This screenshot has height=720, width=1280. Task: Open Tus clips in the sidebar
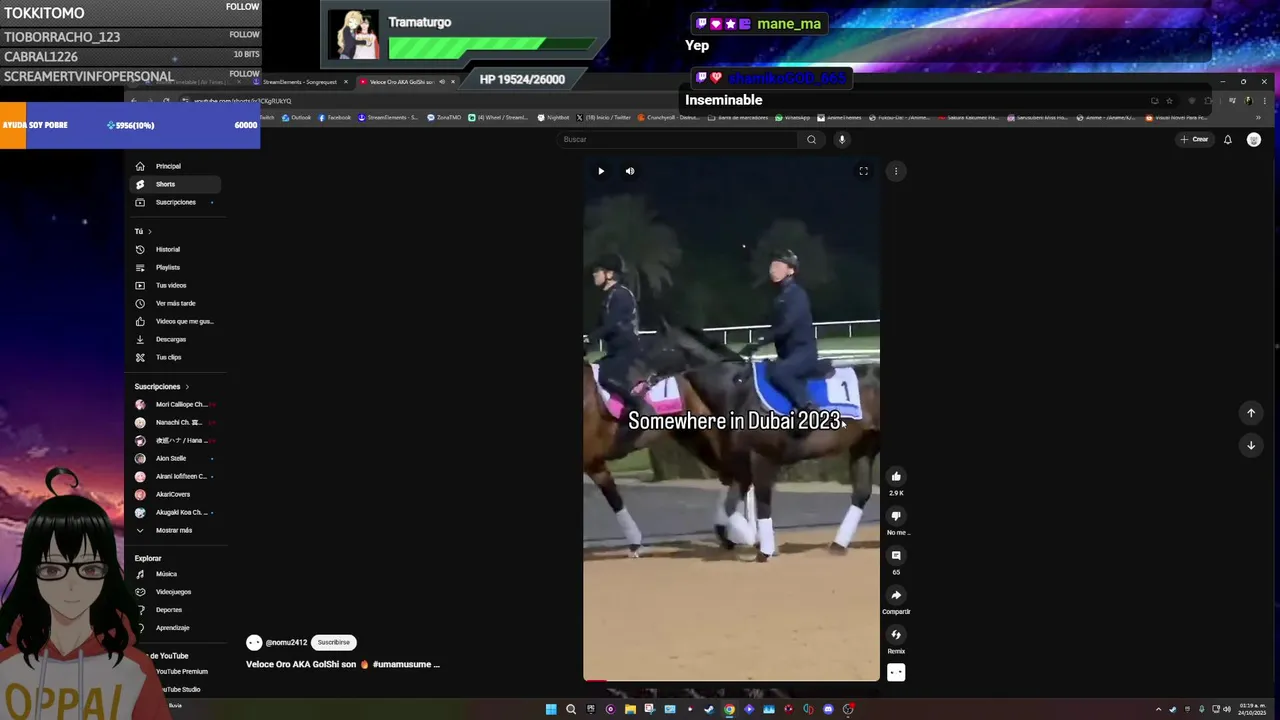pyautogui.click(x=176, y=357)
